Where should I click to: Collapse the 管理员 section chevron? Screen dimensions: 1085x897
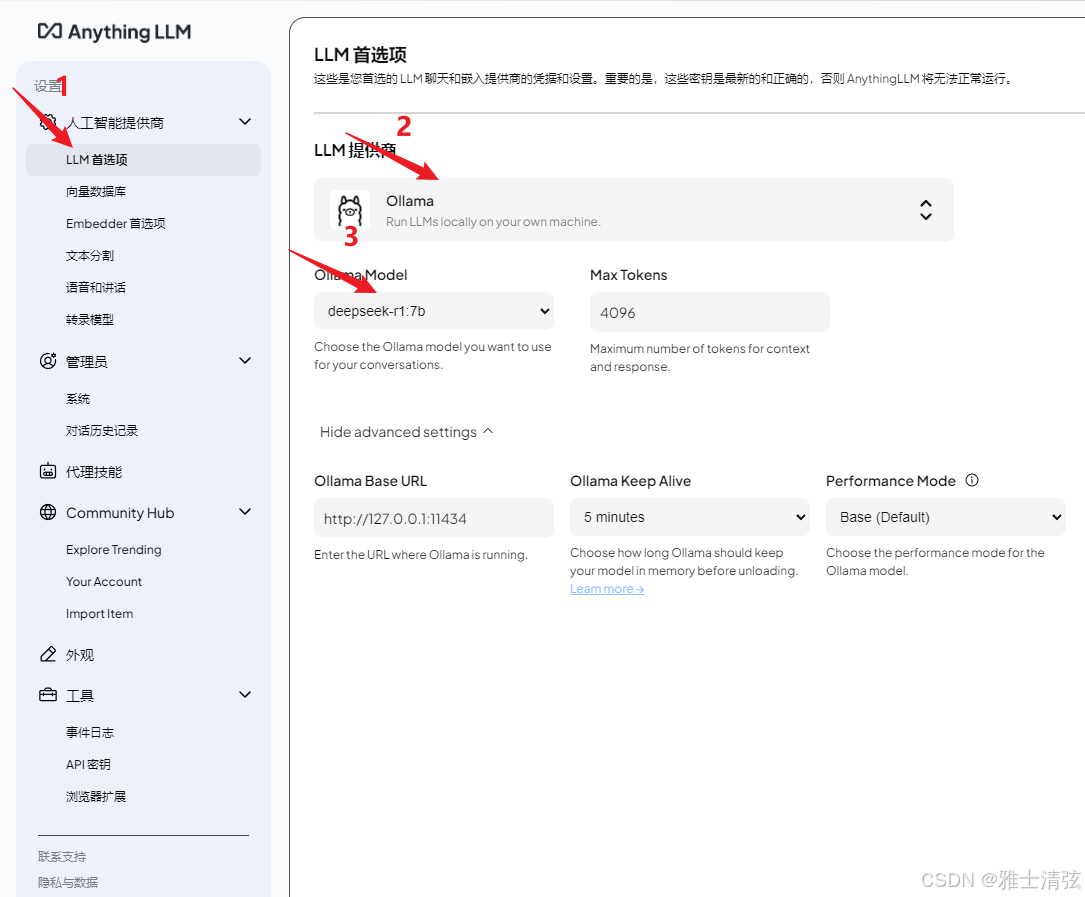(245, 361)
